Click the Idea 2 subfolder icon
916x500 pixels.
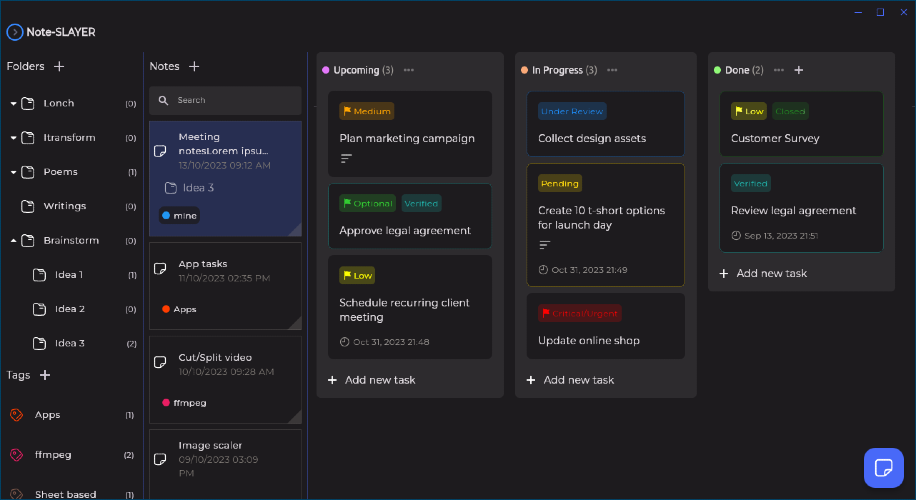point(39,309)
